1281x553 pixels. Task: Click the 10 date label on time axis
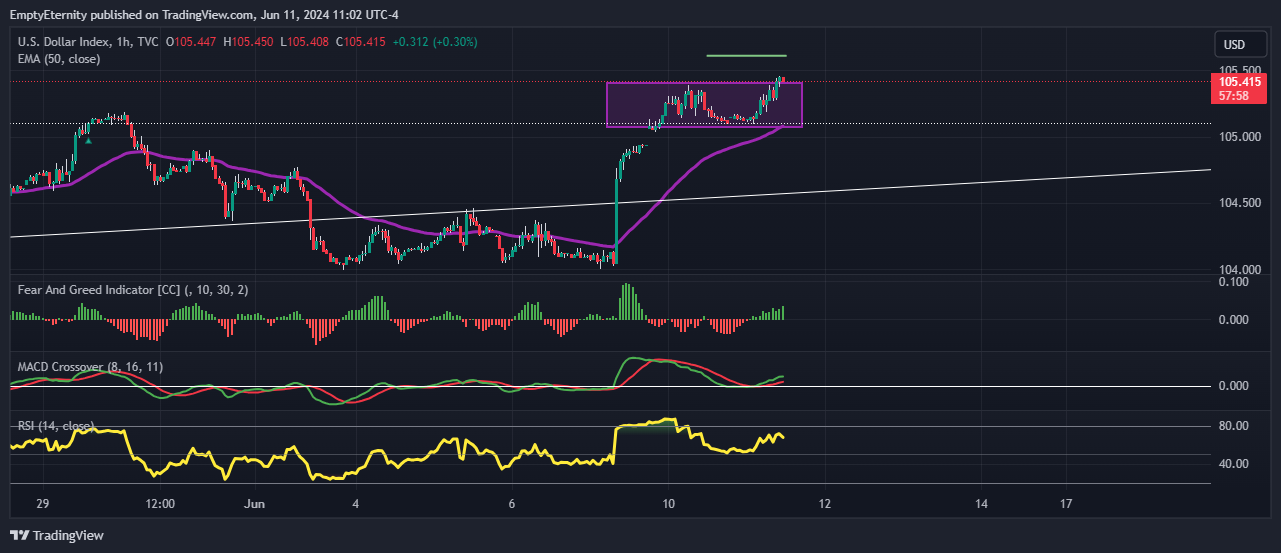click(668, 503)
